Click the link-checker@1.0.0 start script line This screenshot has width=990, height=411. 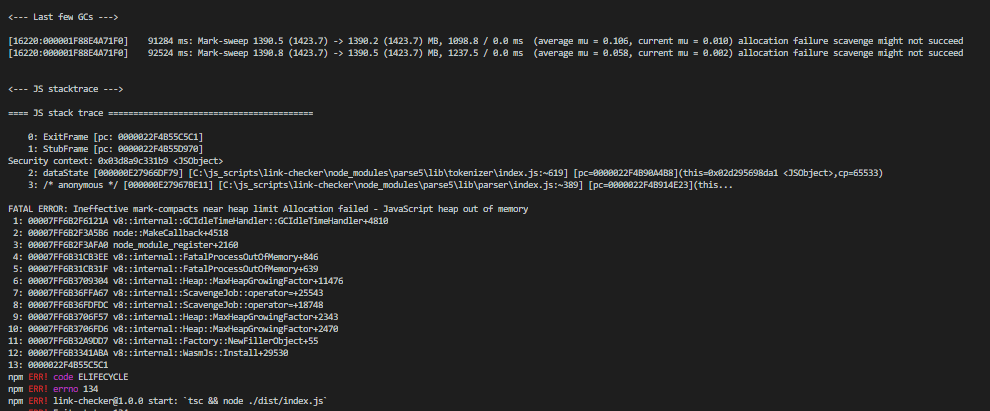click(168, 401)
